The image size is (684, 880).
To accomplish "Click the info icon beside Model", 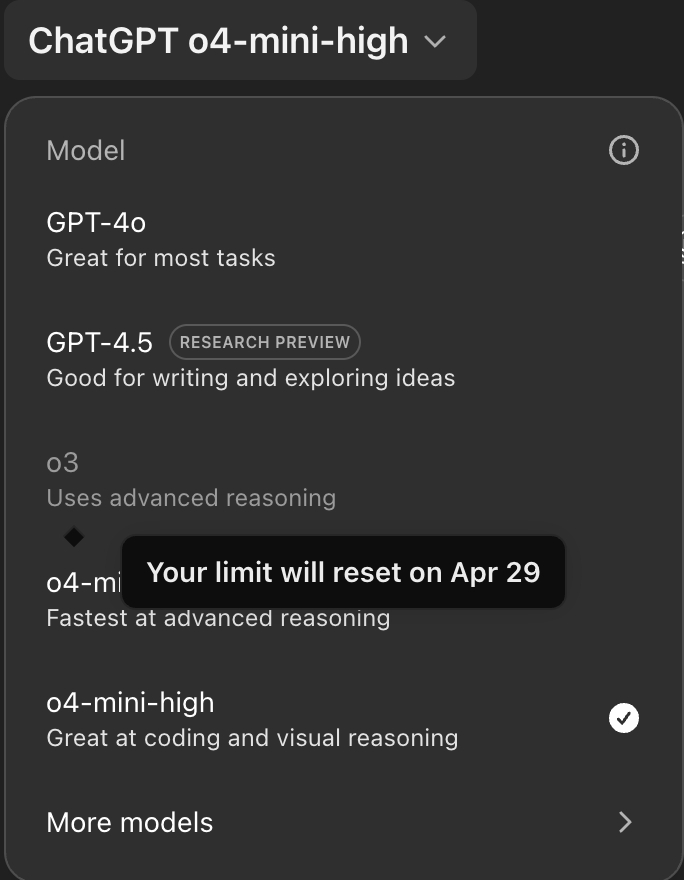I will click(624, 151).
